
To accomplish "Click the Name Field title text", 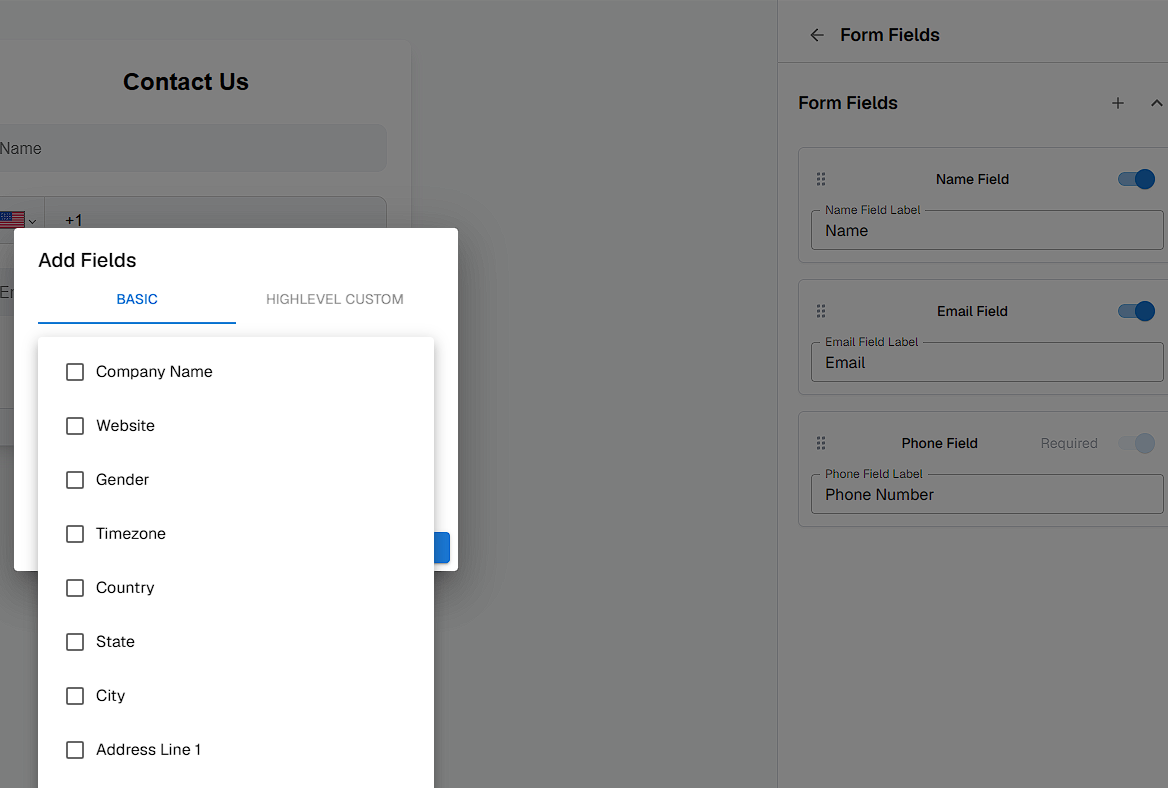I will click(x=972, y=179).
